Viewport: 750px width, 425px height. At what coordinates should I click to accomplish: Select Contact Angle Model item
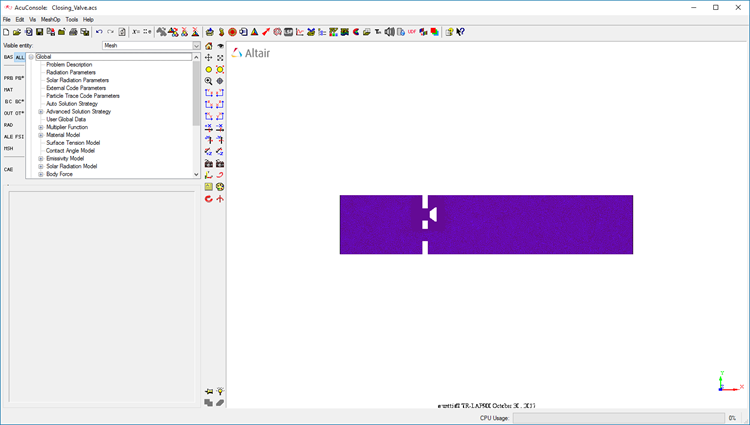tap(70, 151)
